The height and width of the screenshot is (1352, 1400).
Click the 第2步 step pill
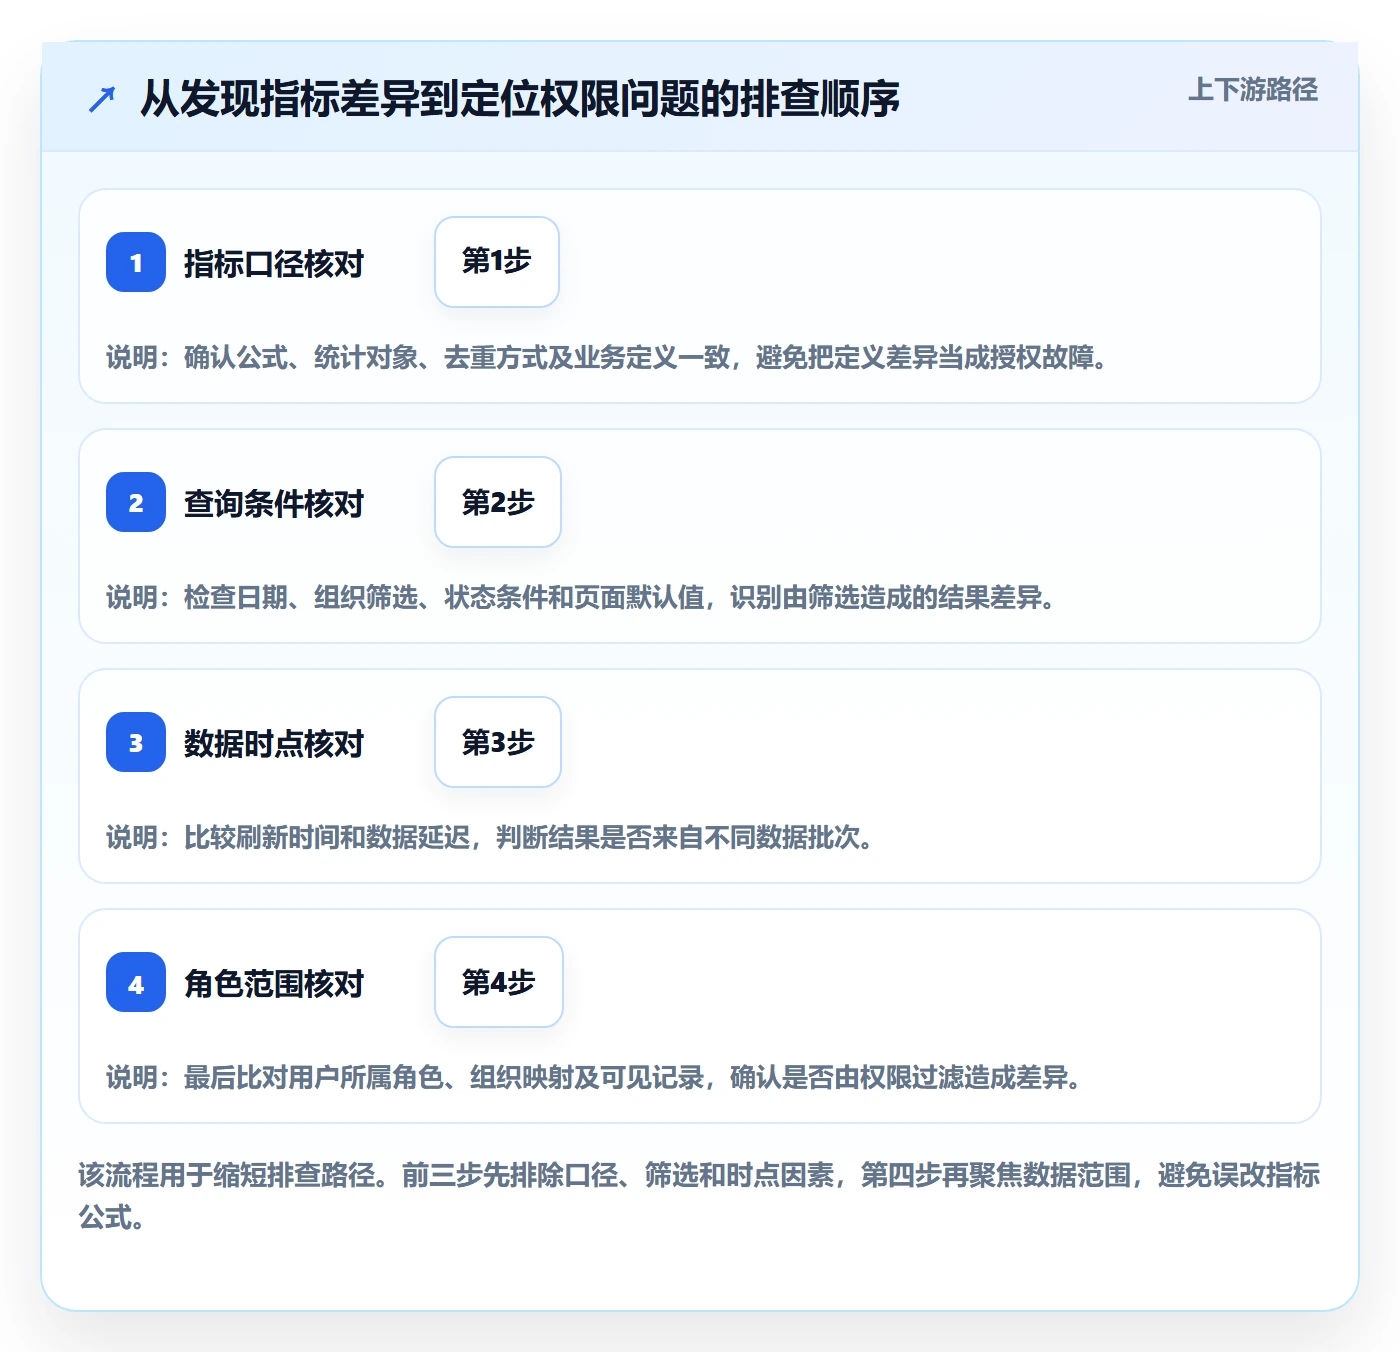(x=498, y=502)
